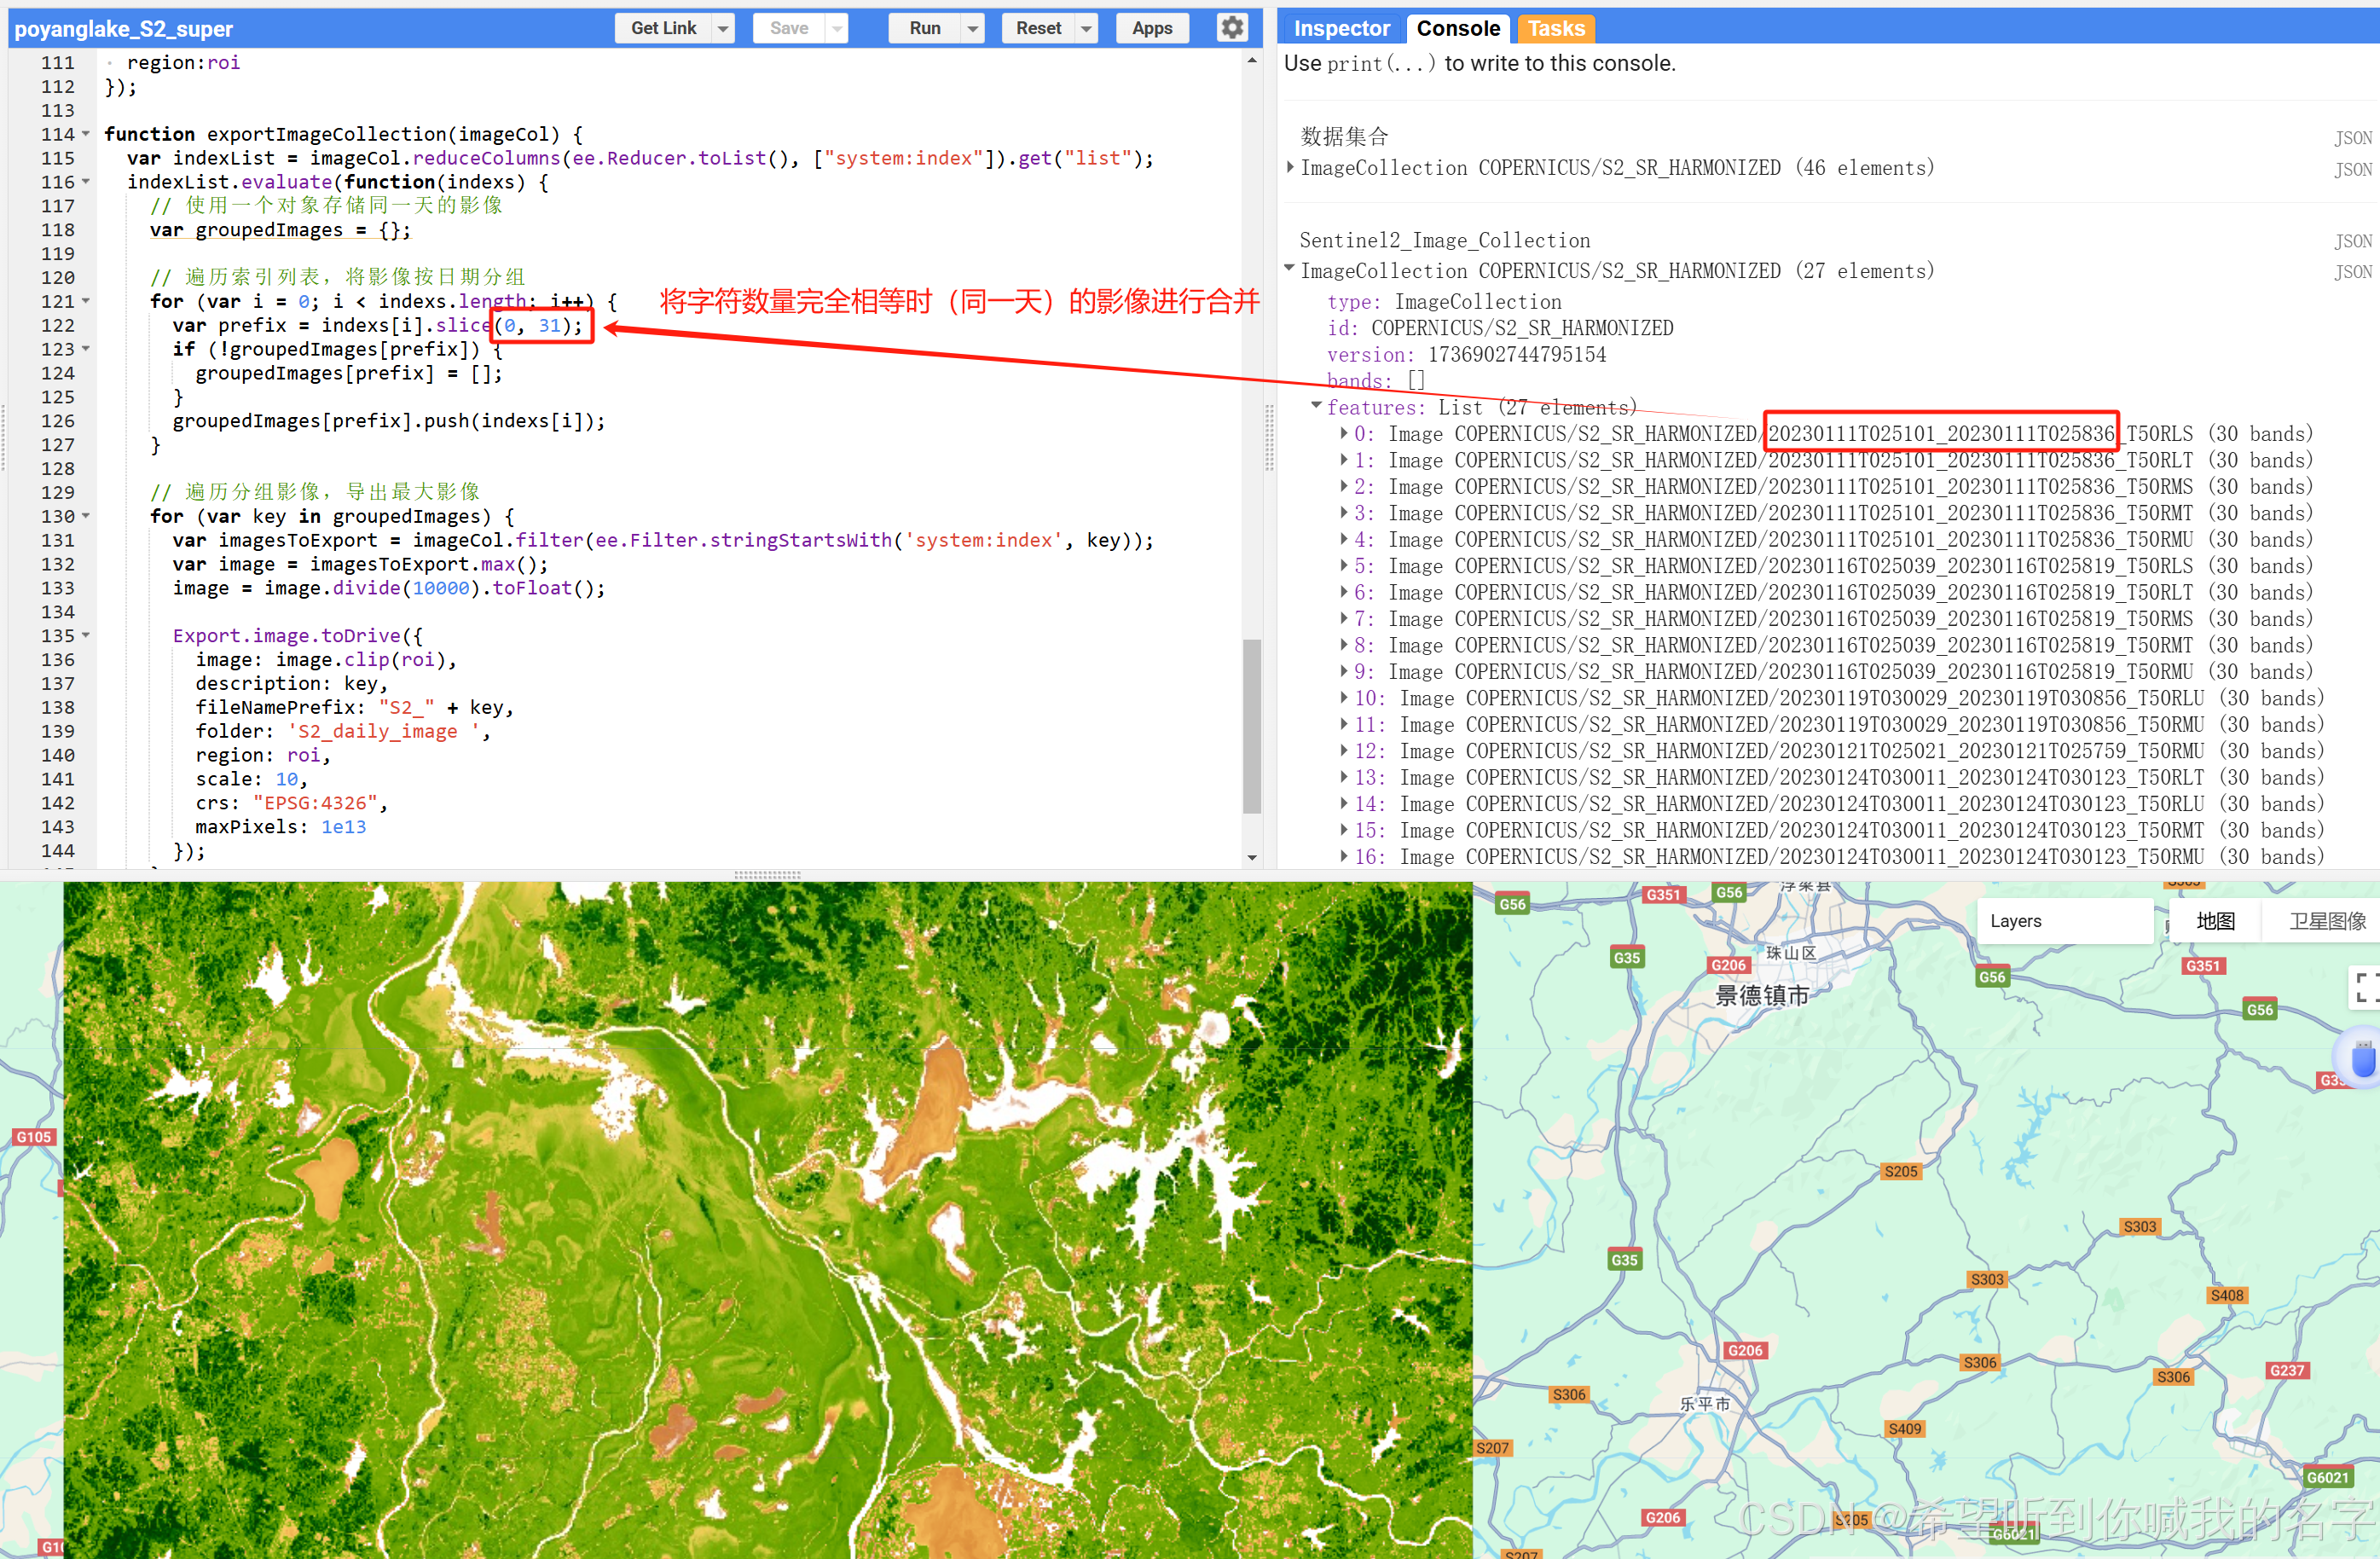
Task: Switch to the Inspector tab
Action: point(1341,28)
